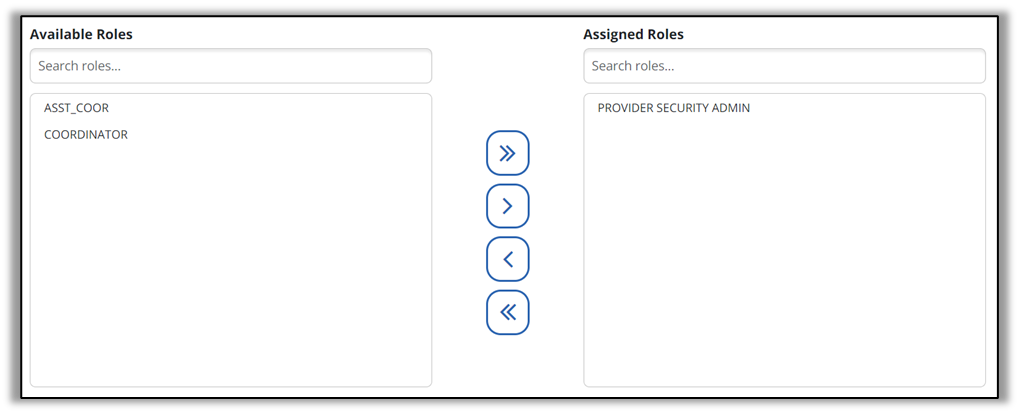Move the selected role to Assigned Roles
The width and height of the screenshot is (1019, 414).
tap(507, 206)
